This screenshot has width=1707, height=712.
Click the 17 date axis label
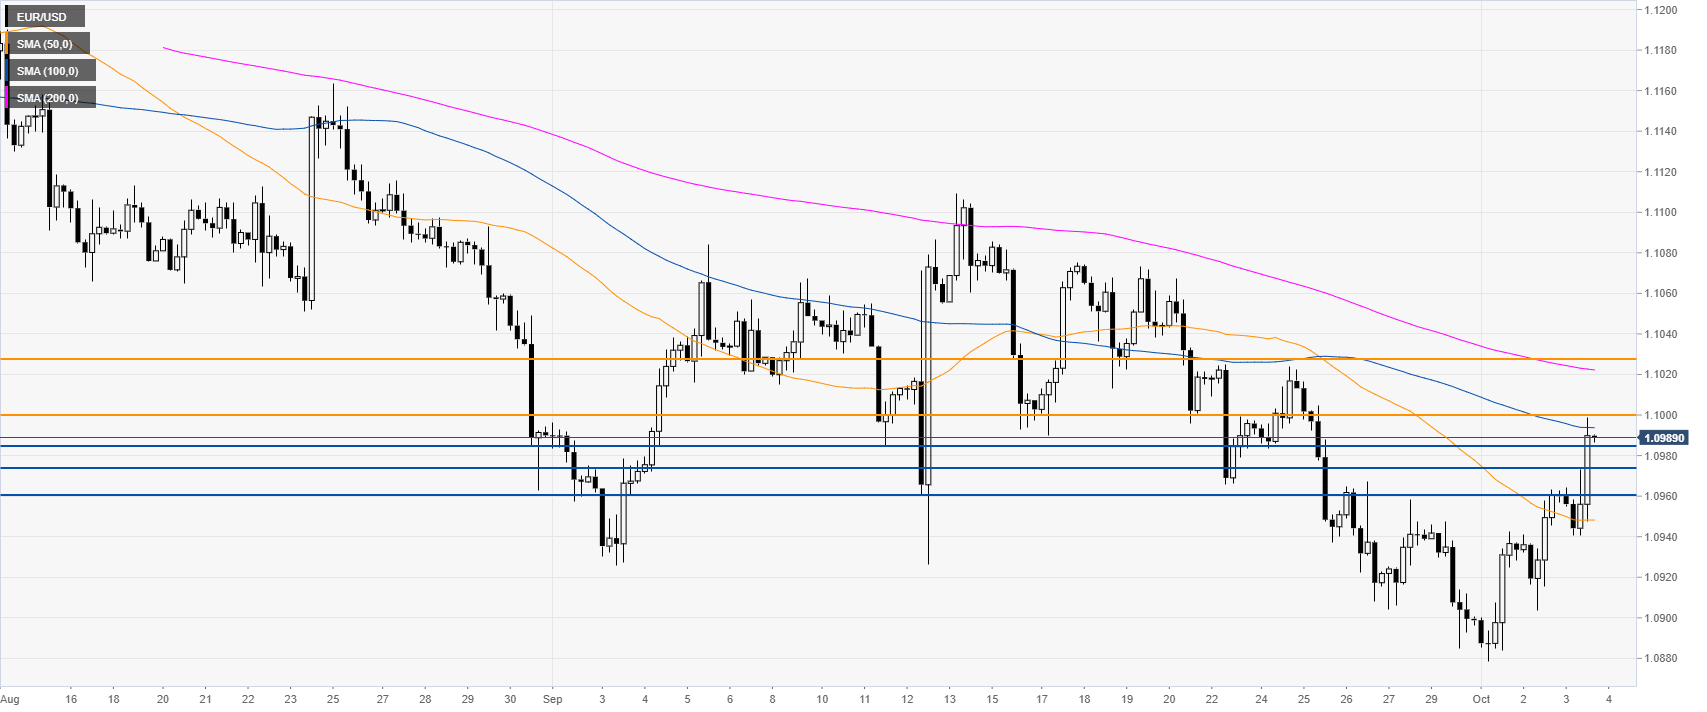[1041, 699]
